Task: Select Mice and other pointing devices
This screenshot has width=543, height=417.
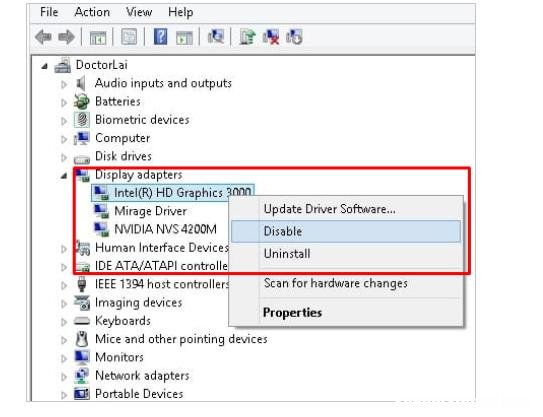Action: [x=181, y=339]
